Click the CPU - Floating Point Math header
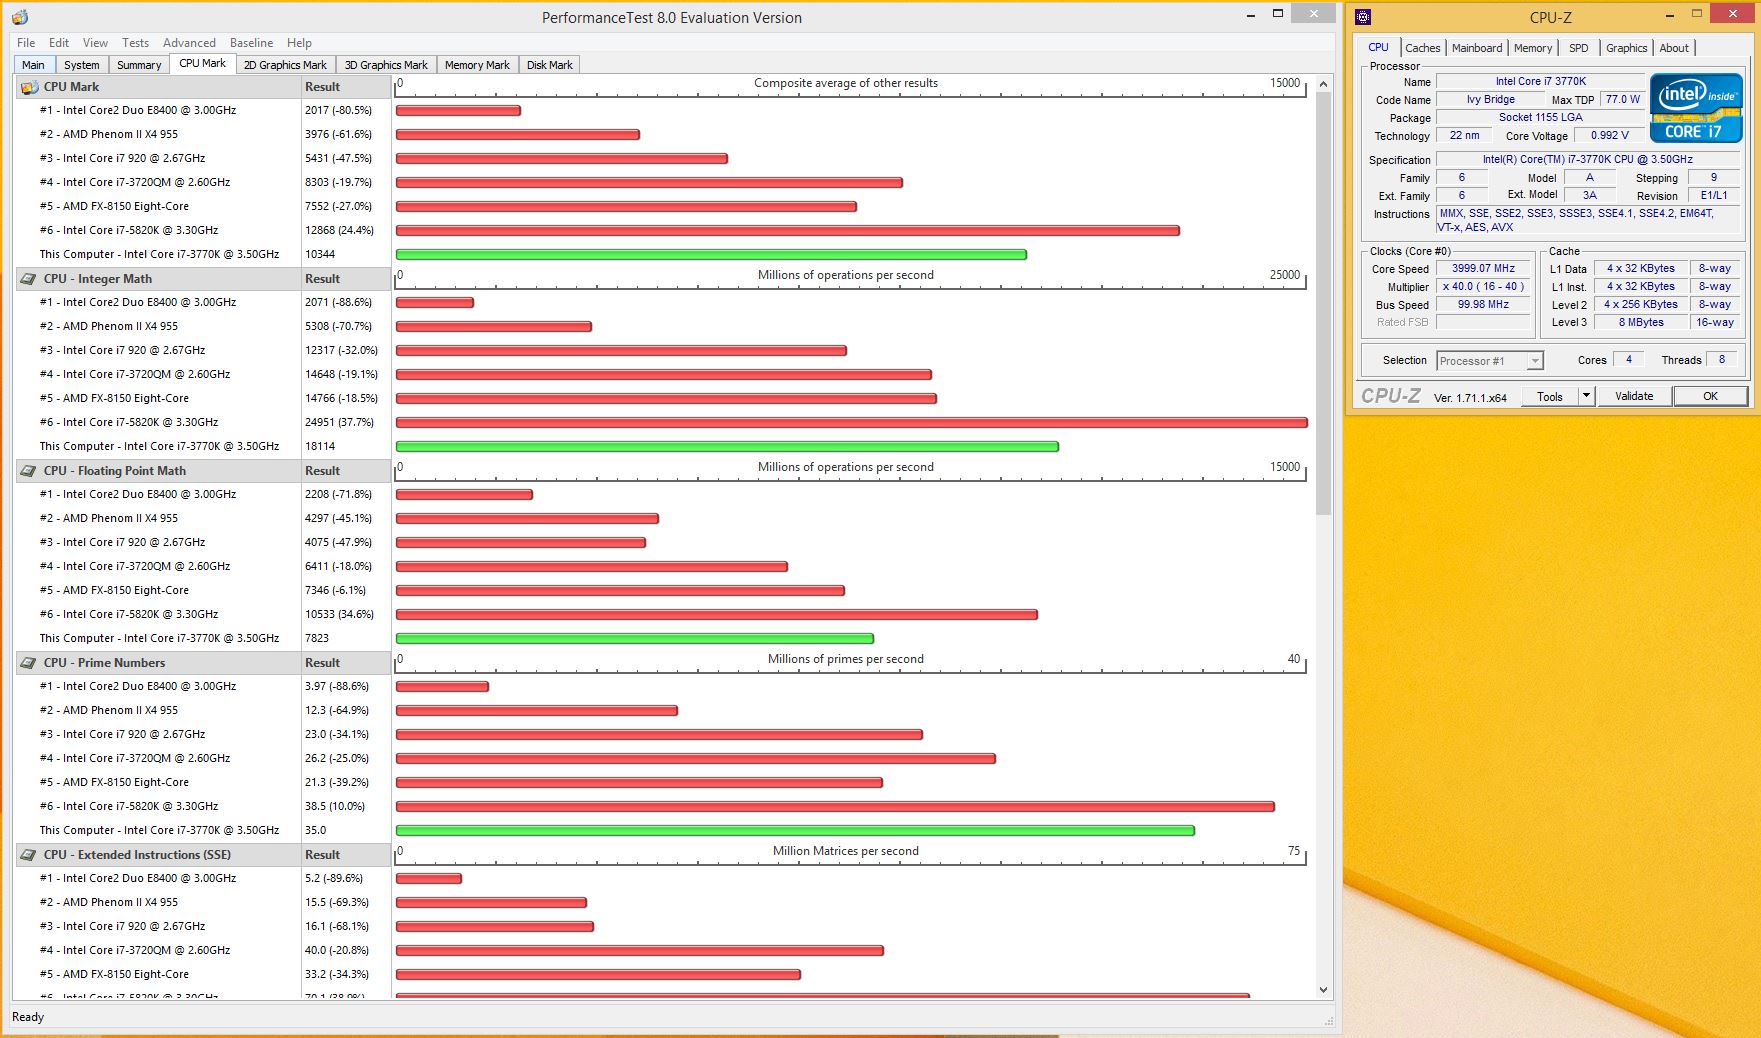The height and width of the screenshot is (1038, 1761). pyautogui.click(x=158, y=471)
